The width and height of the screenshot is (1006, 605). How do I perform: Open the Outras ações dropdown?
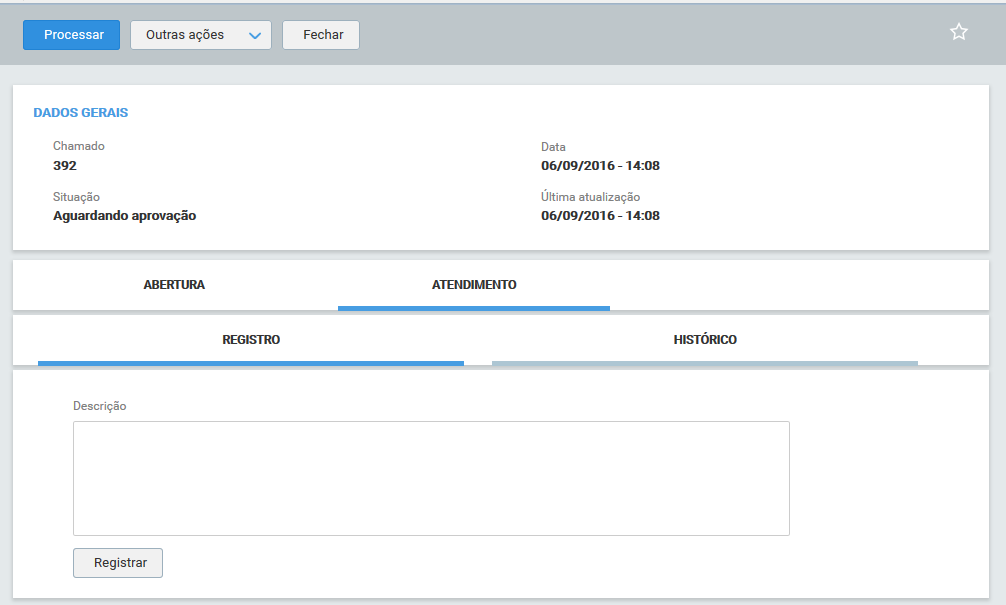click(200, 35)
